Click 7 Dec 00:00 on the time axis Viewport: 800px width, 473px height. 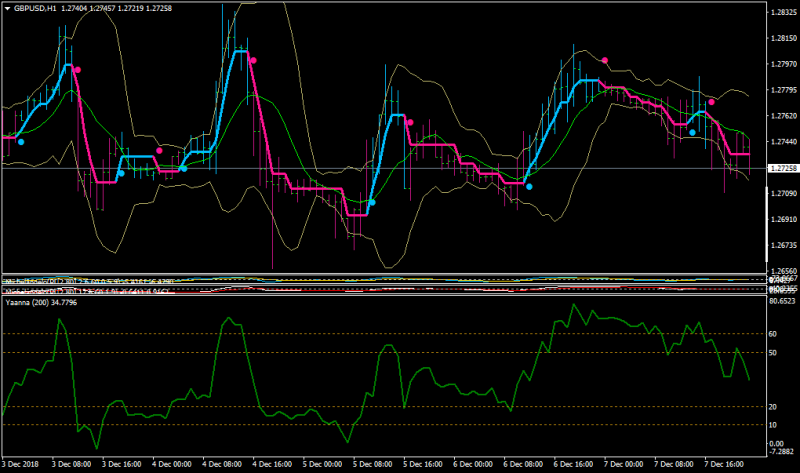(624, 464)
